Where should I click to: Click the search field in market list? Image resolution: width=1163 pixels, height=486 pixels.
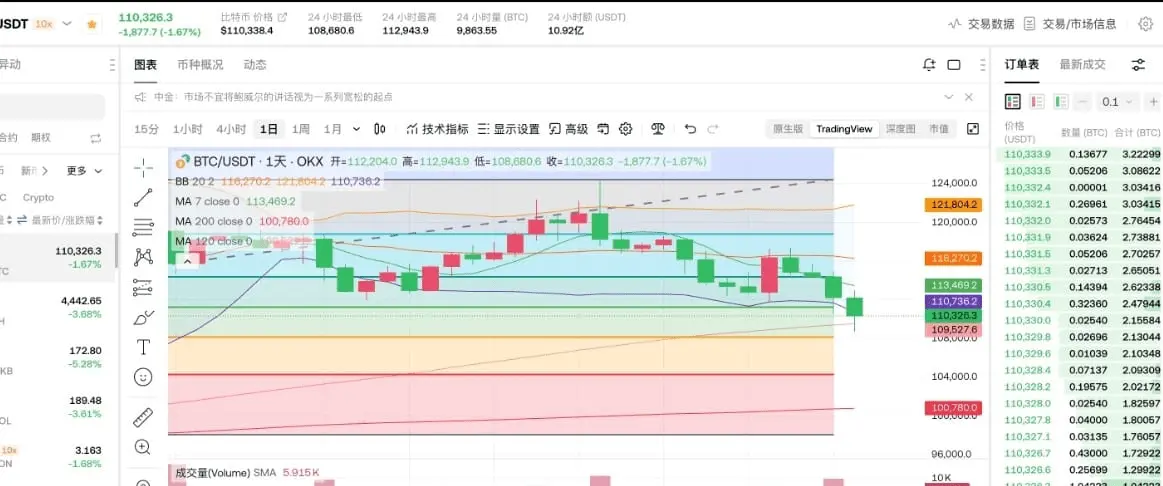(52, 107)
